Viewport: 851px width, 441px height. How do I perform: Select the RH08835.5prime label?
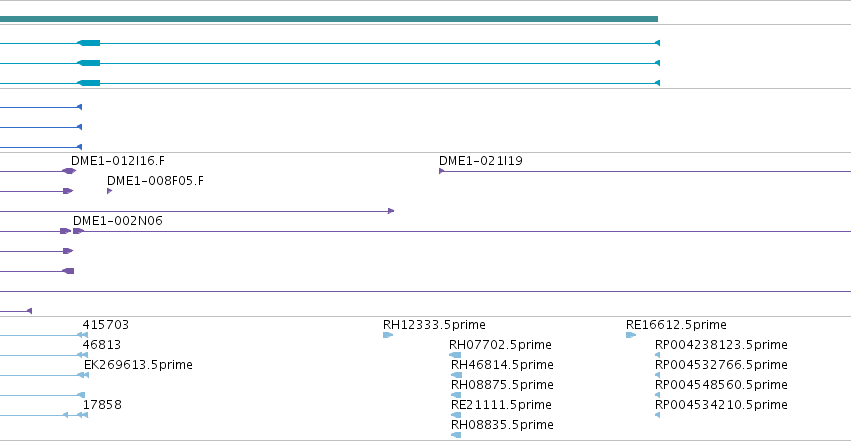point(502,425)
